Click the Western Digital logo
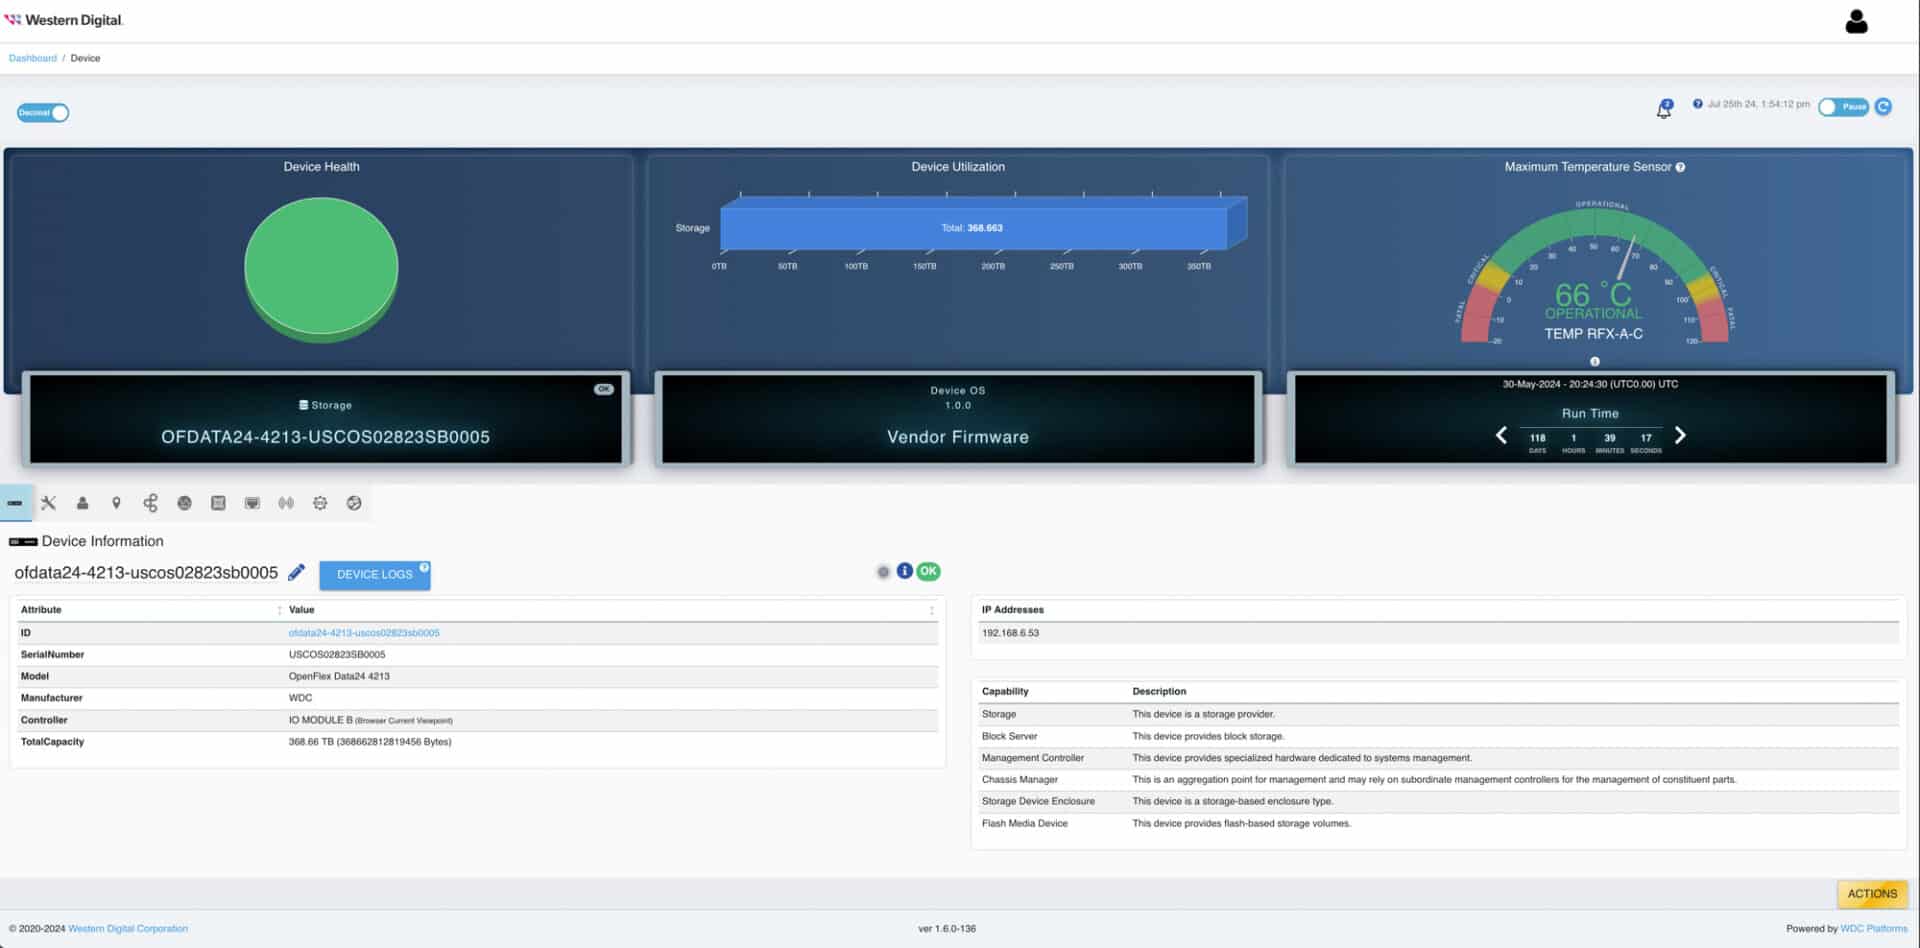This screenshot has width=1920, height=948. (64, 20)
